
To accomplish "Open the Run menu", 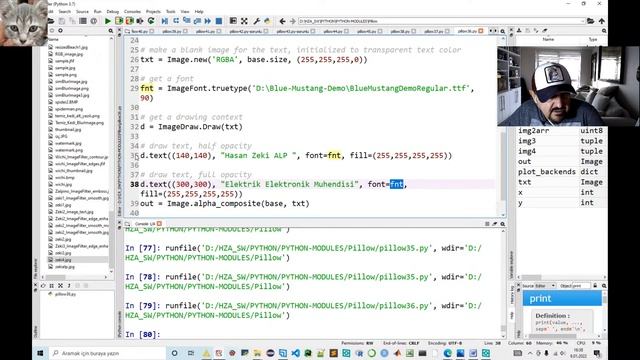I will click(98, 11).
